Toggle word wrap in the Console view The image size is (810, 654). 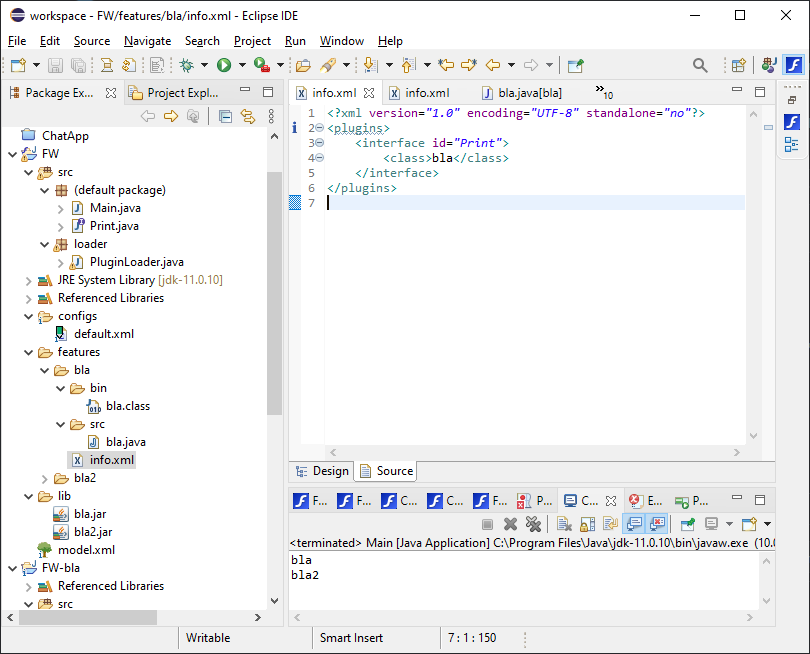[x=608, y=523]
